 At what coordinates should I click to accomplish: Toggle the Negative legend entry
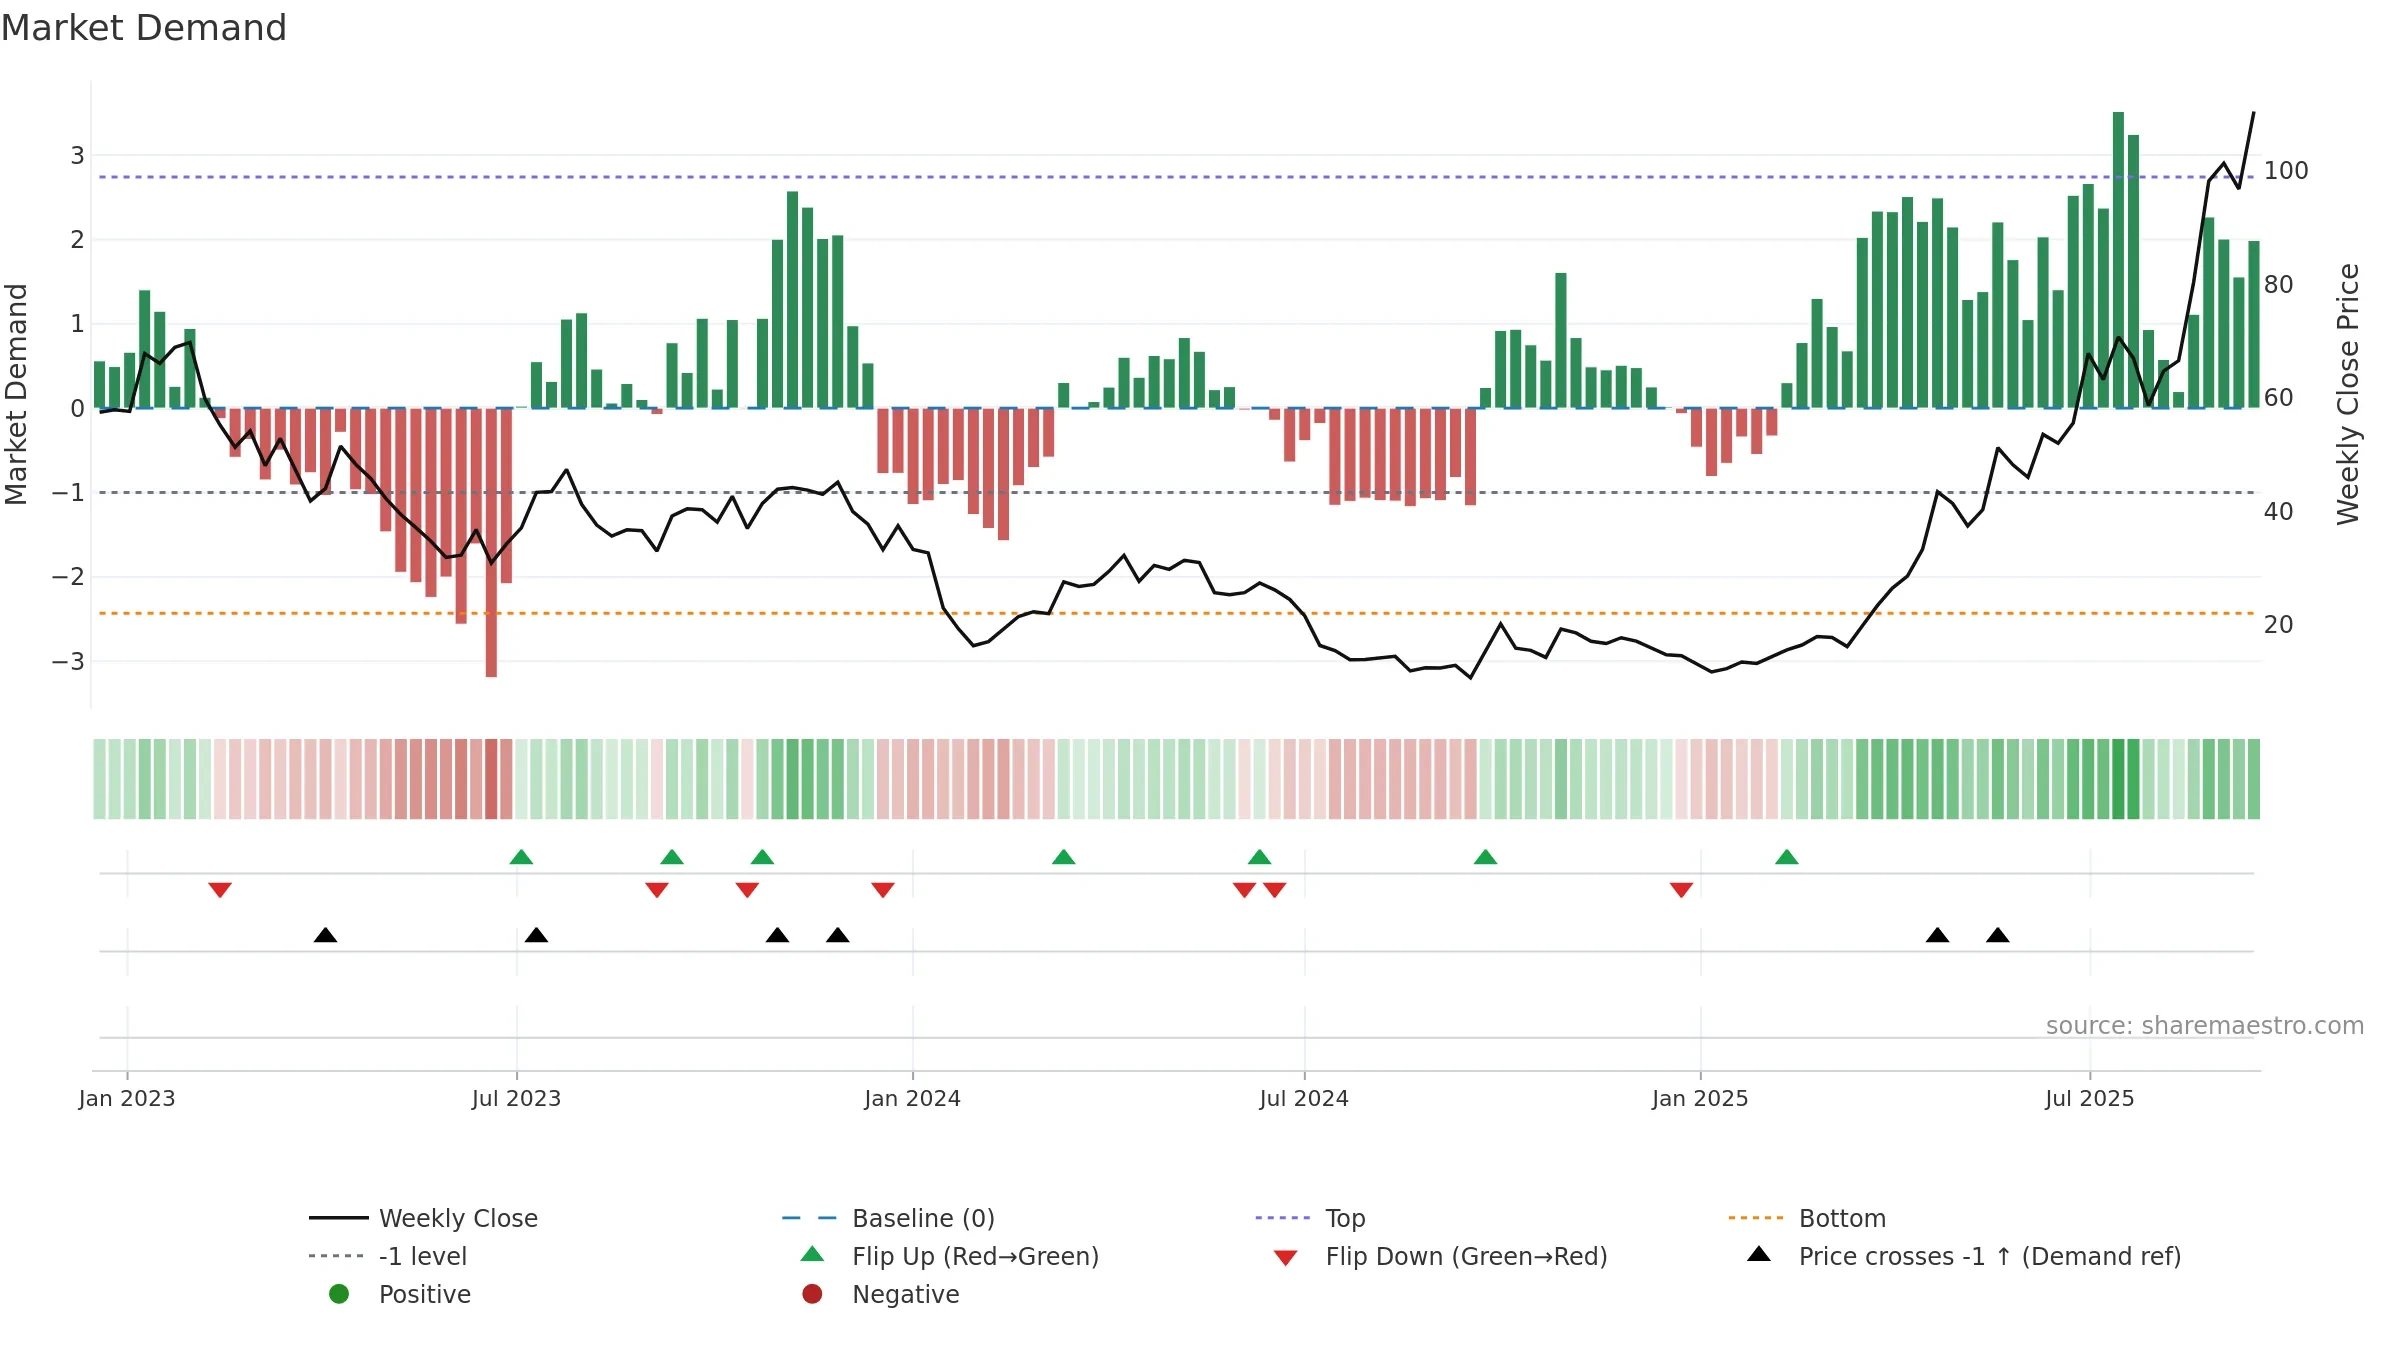880,1294
